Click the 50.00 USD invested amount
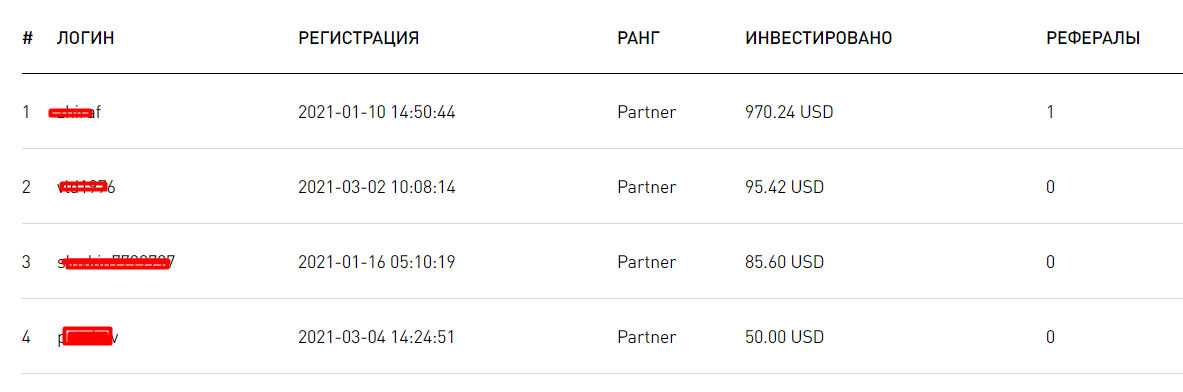This screenshot has width=1183, height=392. [785, 337]
